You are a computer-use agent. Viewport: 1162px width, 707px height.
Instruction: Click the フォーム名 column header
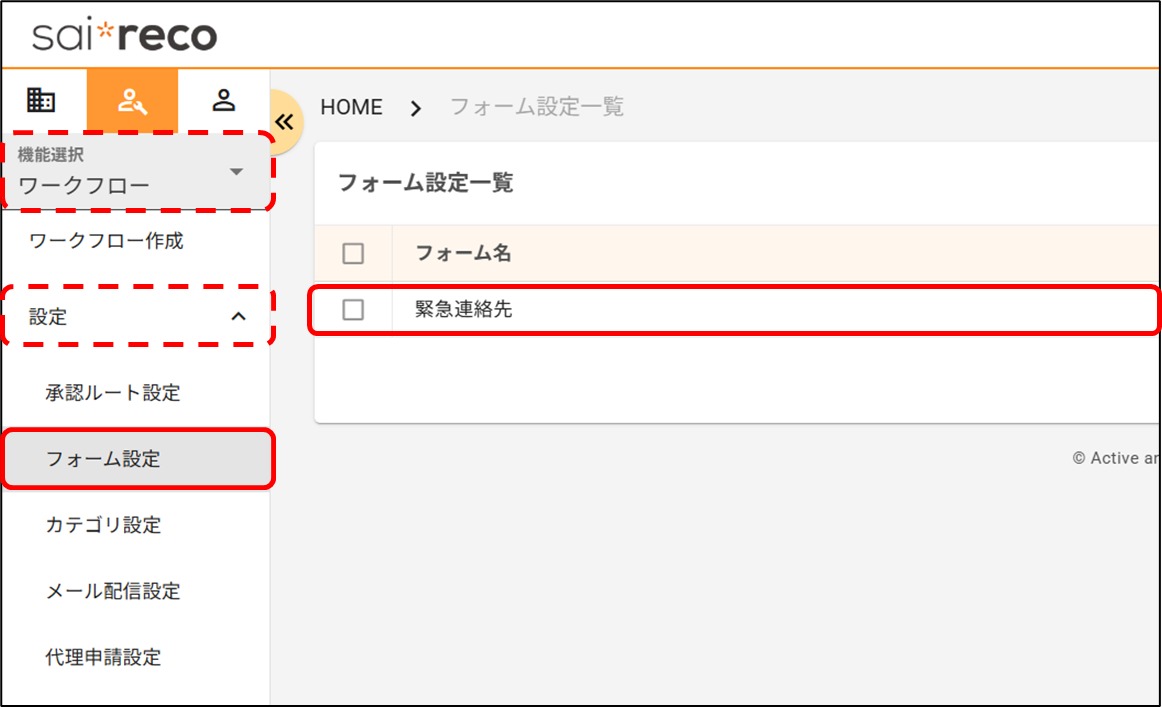tap(463, 254)
